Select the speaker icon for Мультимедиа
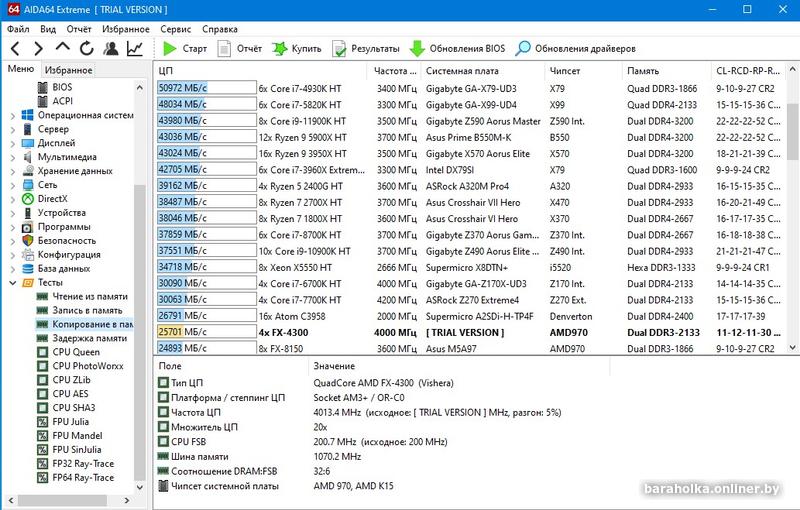 (28, 157)
